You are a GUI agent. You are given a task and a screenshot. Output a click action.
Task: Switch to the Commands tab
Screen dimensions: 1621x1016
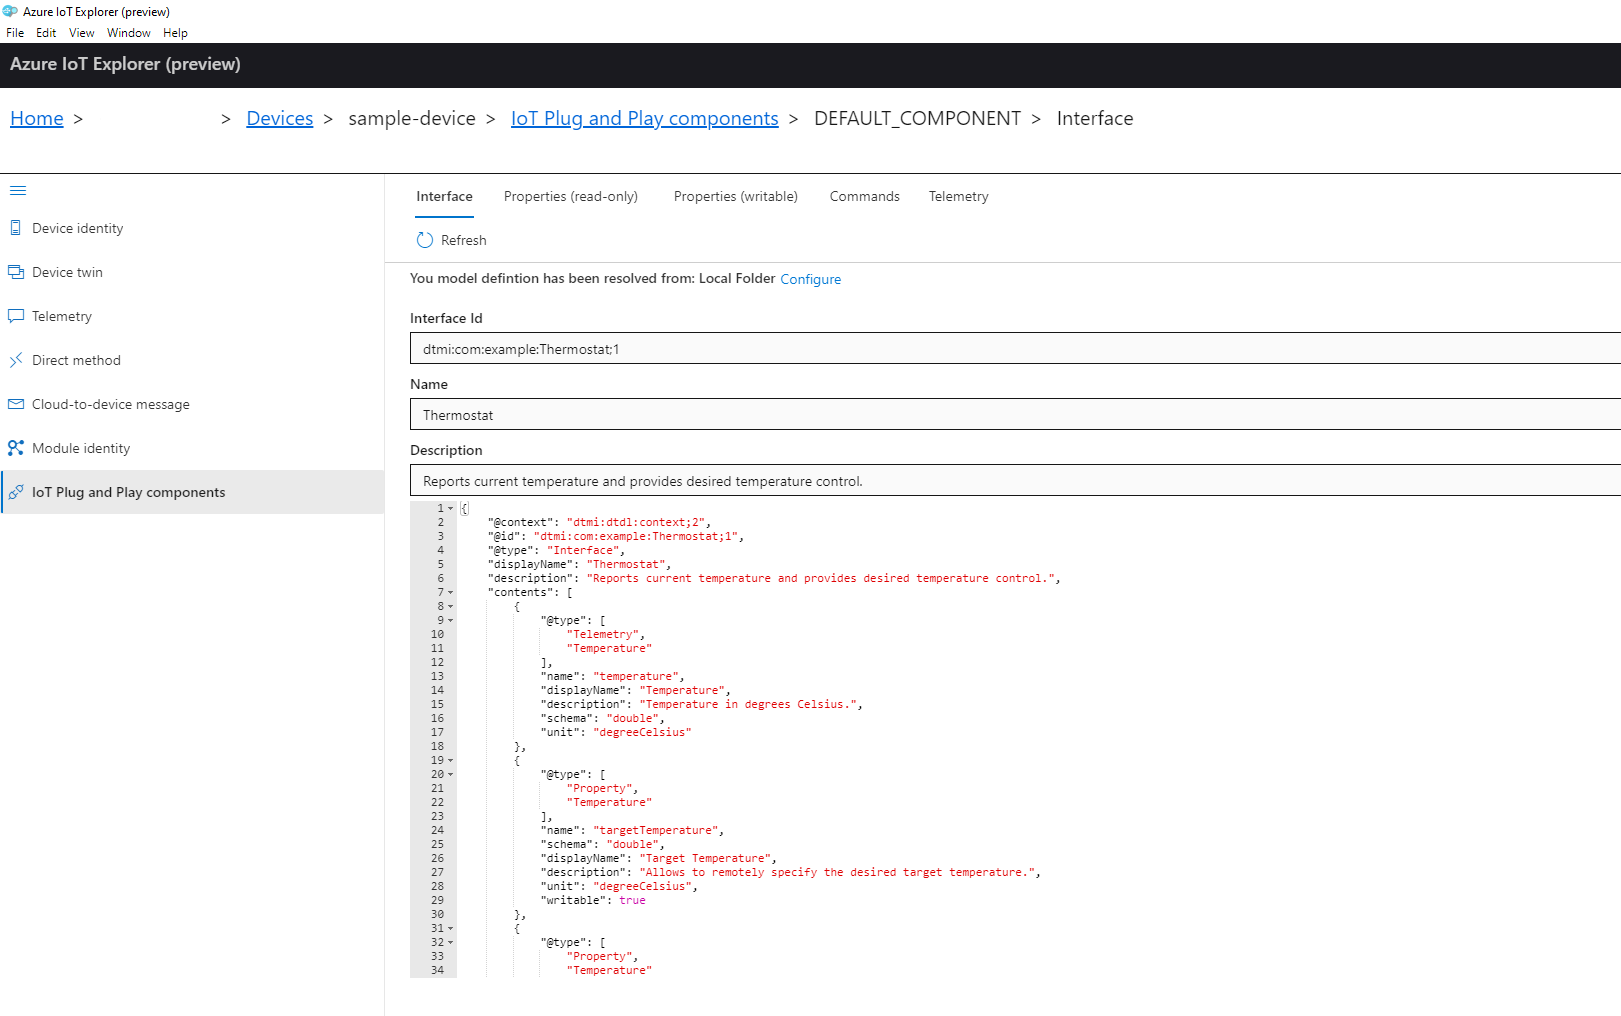[864, 196]
